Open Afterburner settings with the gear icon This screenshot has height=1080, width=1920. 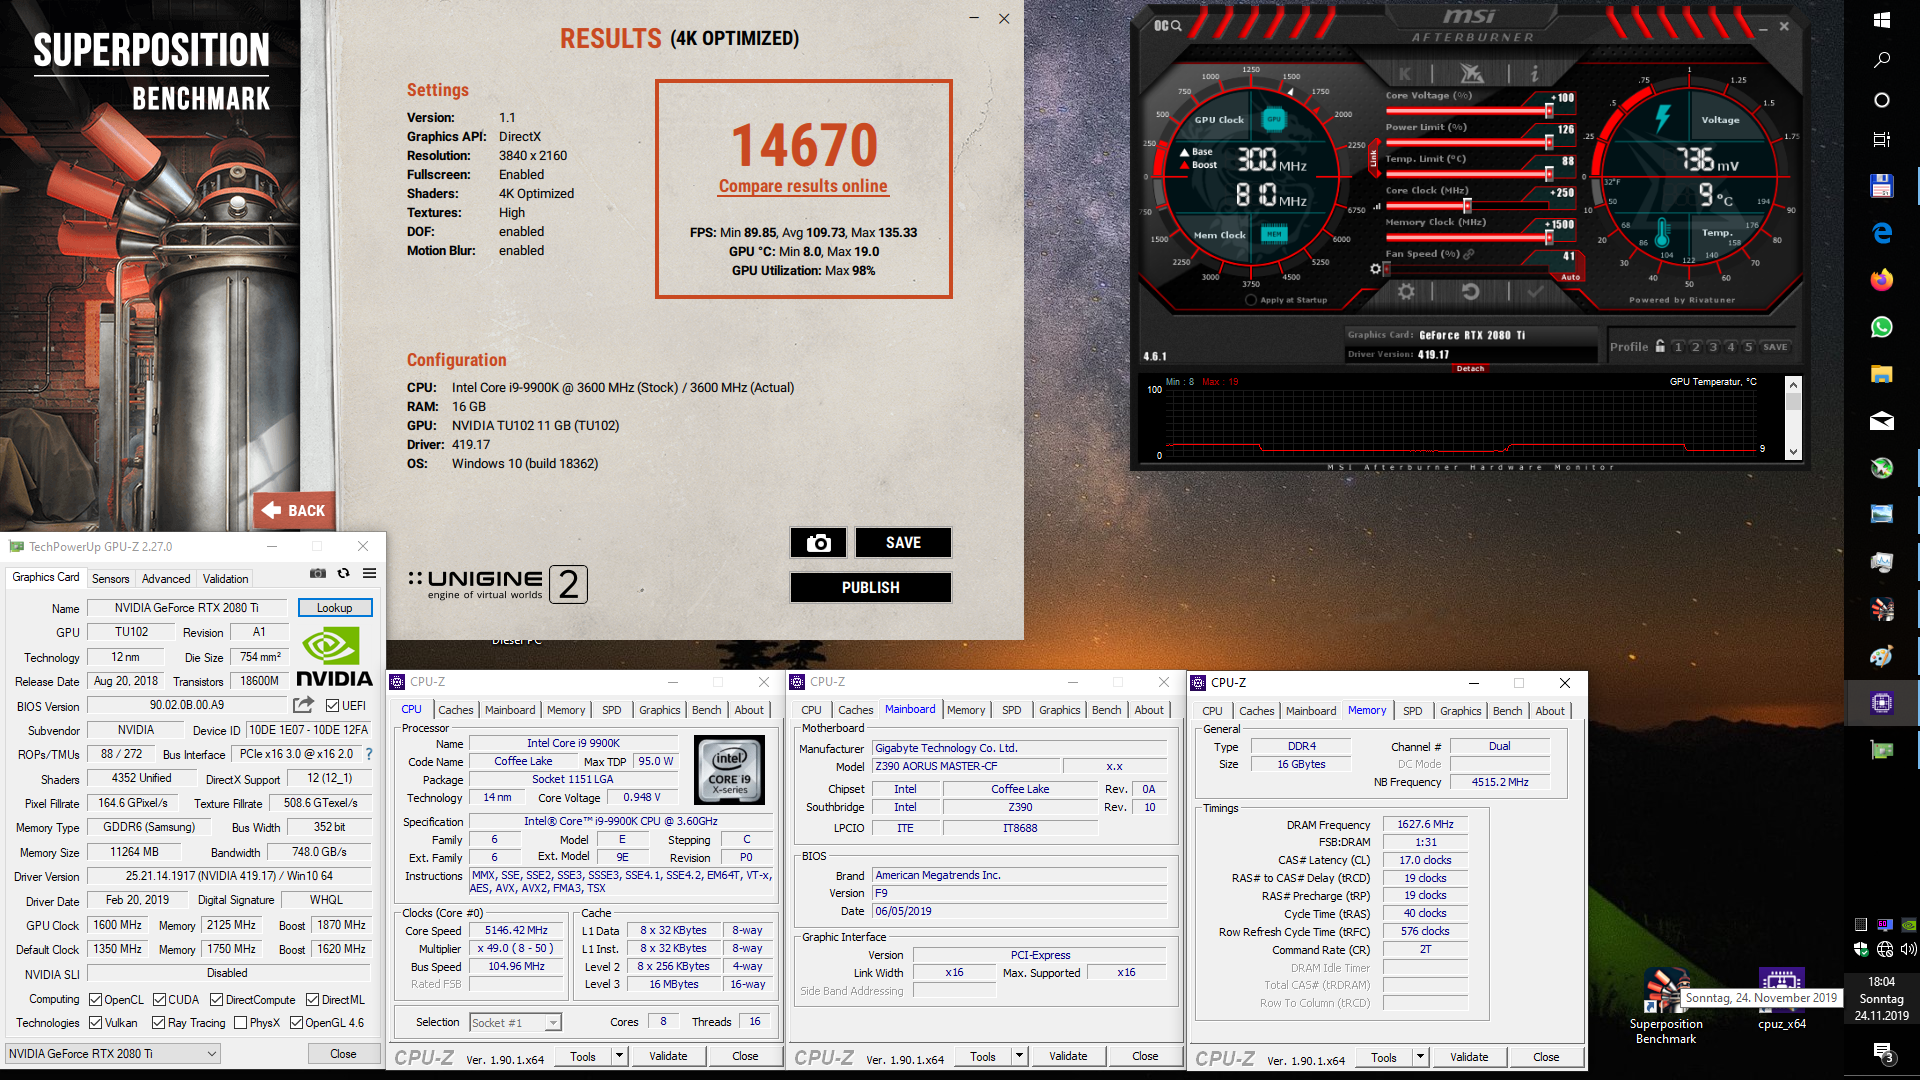pos(1405,291)
